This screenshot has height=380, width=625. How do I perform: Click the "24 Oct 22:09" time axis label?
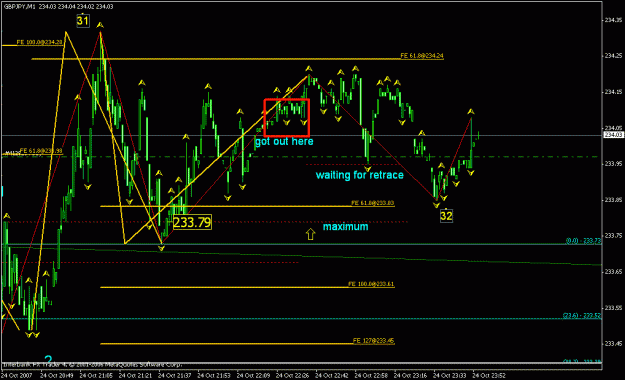tap(254, 376)
